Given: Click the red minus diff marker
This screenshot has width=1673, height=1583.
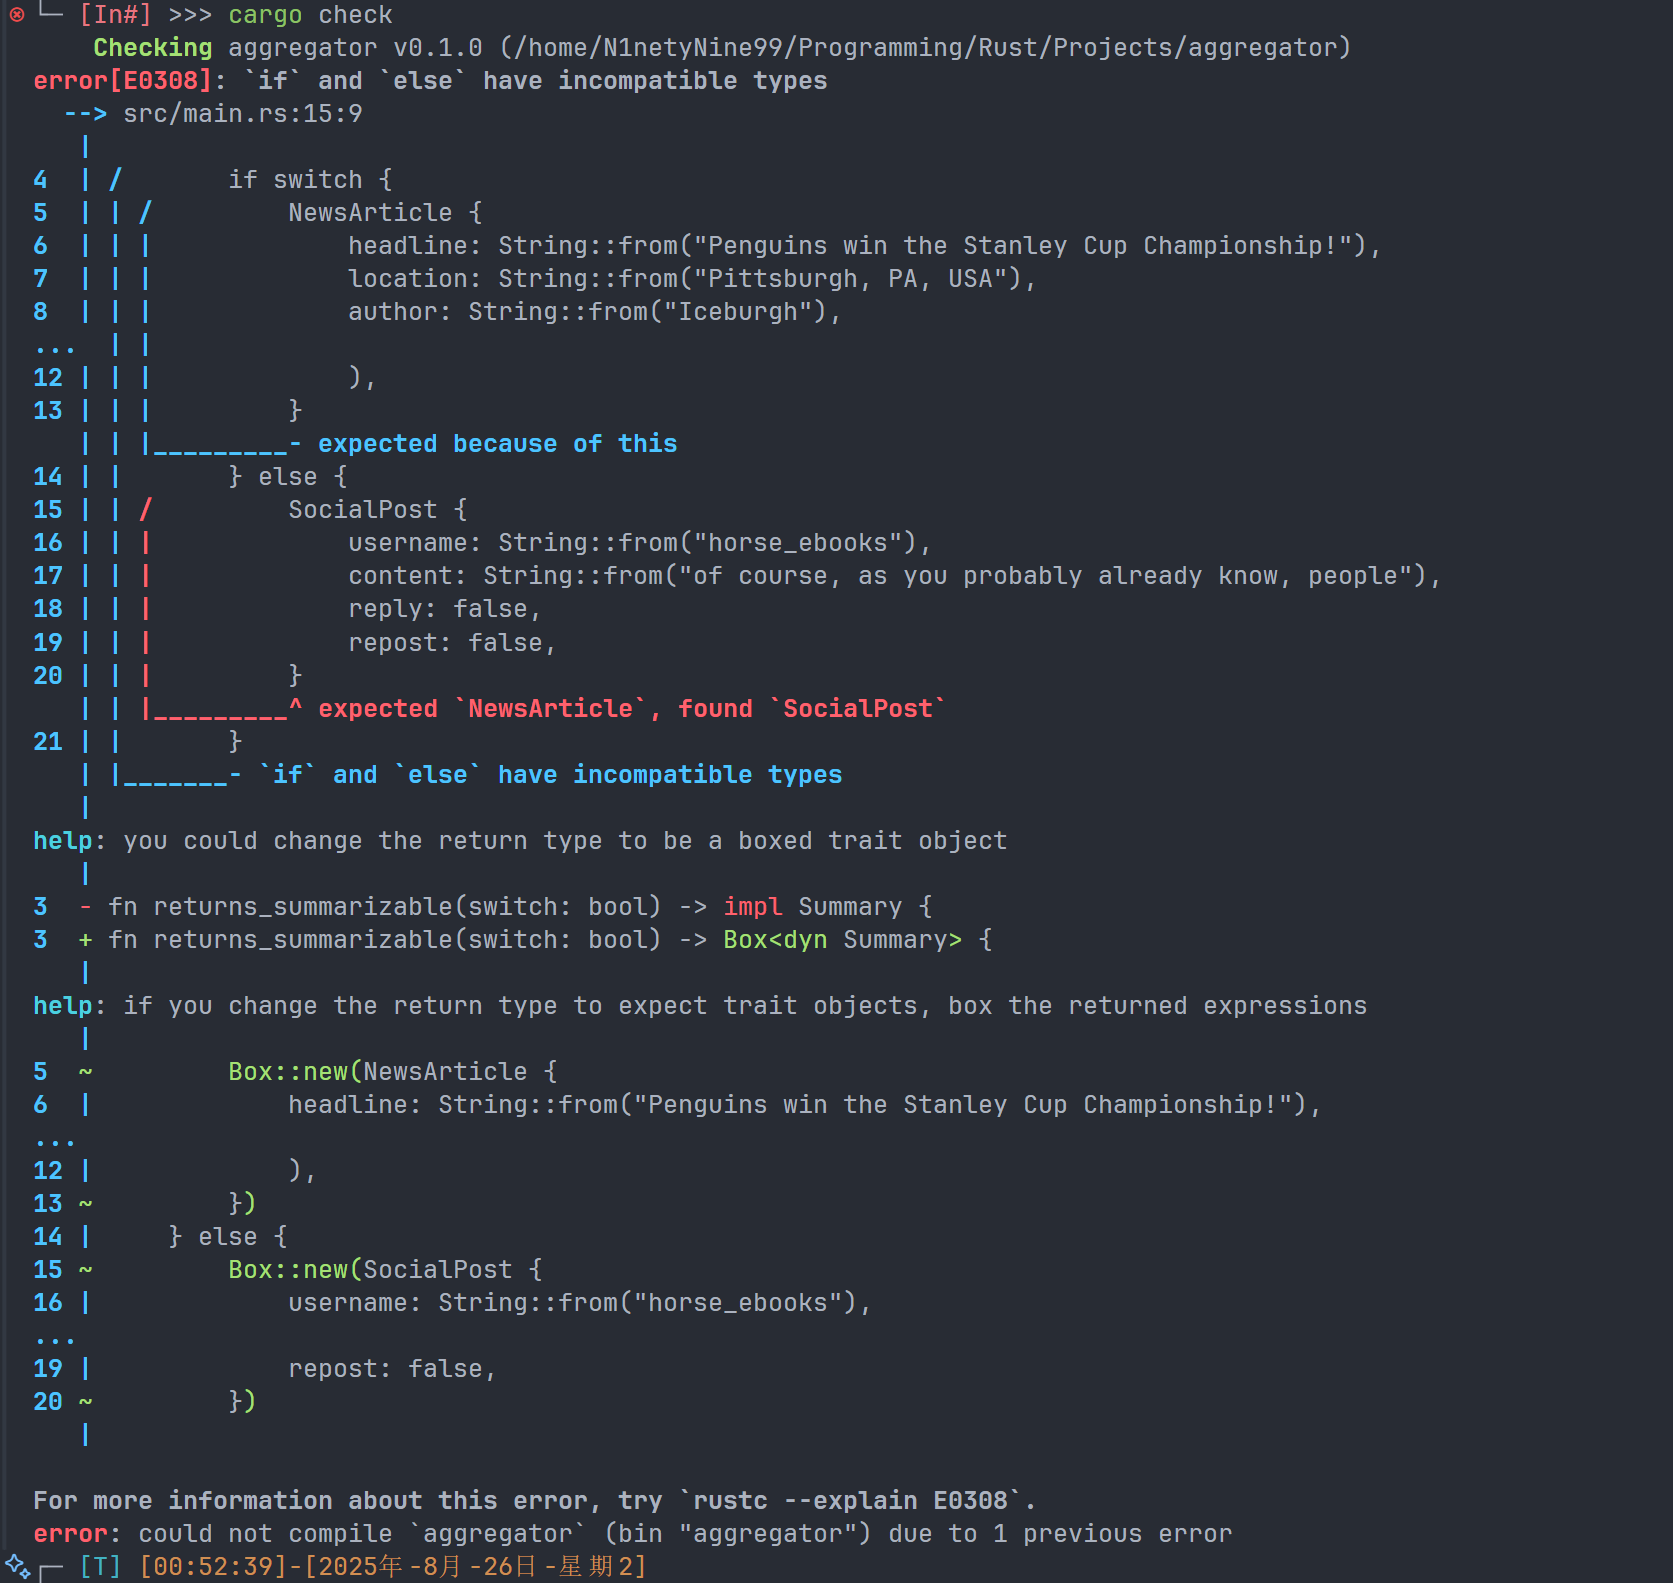Looking at the screenshot, I should (x=86, y=907).
